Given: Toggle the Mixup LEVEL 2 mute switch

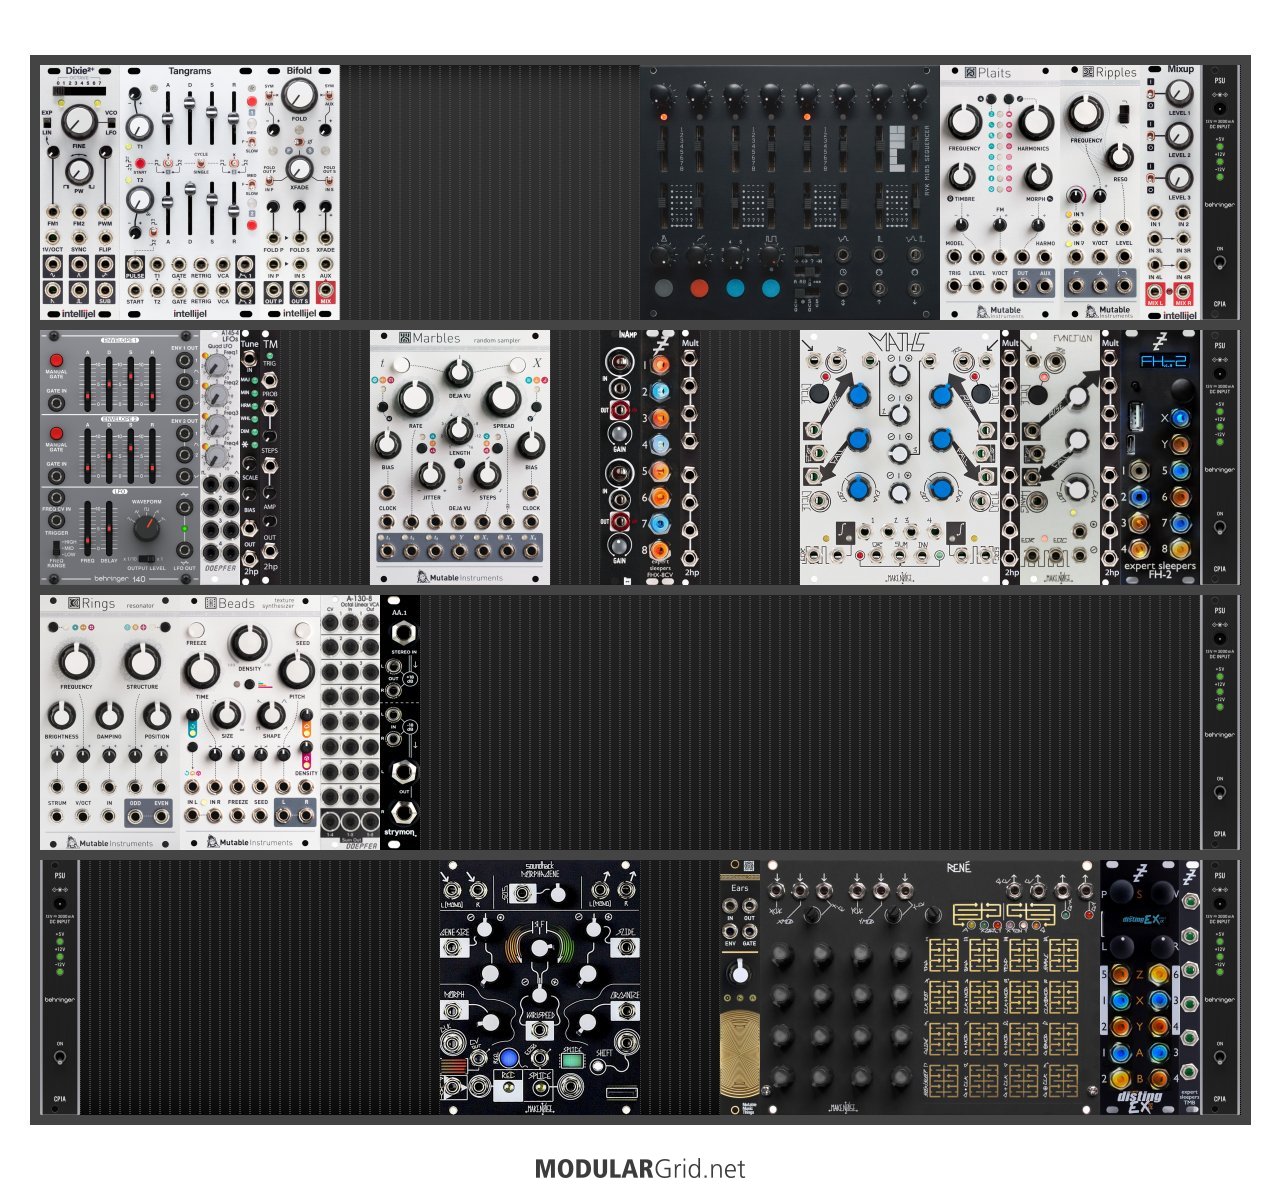Looking at the screenshot, I should click(1153, 137).
